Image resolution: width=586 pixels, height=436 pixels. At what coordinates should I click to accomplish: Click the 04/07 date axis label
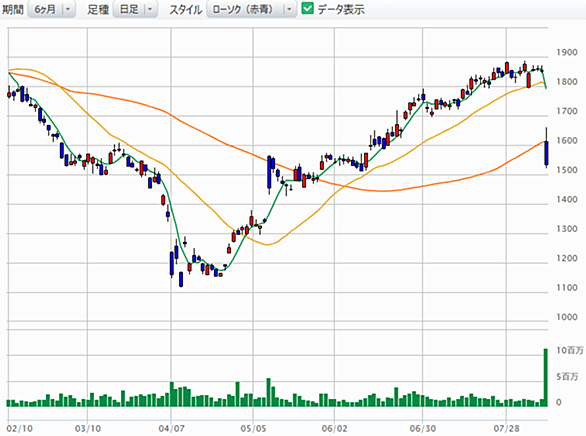point(171,429)
